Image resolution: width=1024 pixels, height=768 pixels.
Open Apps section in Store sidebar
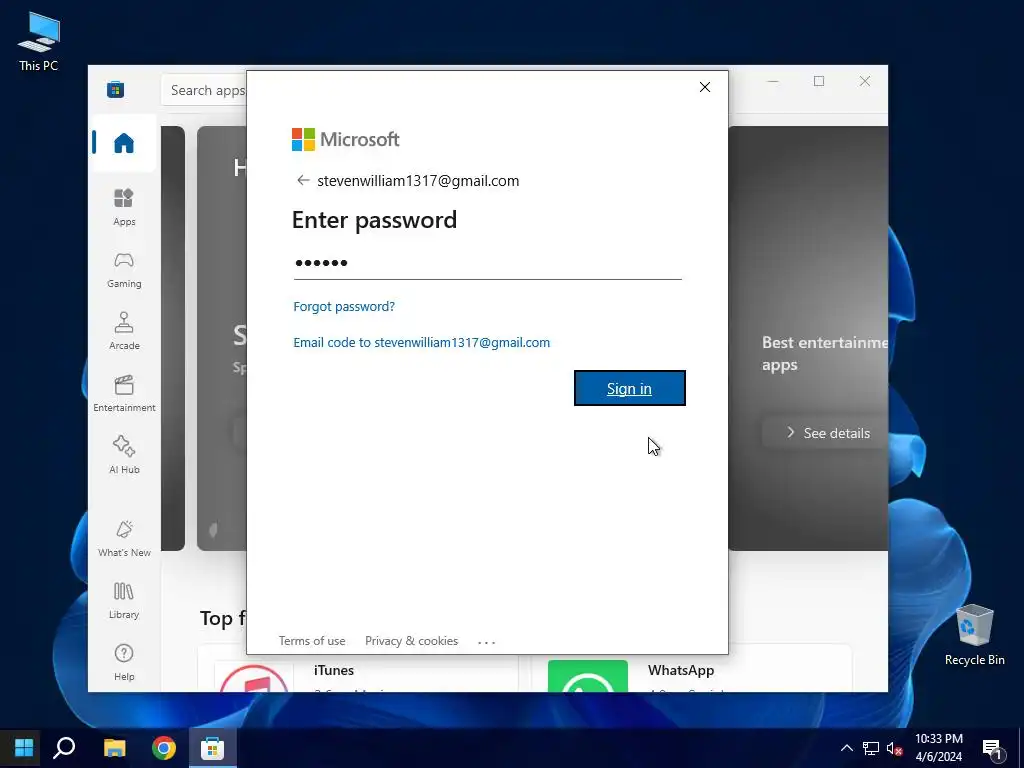click(x=124, y=207)
